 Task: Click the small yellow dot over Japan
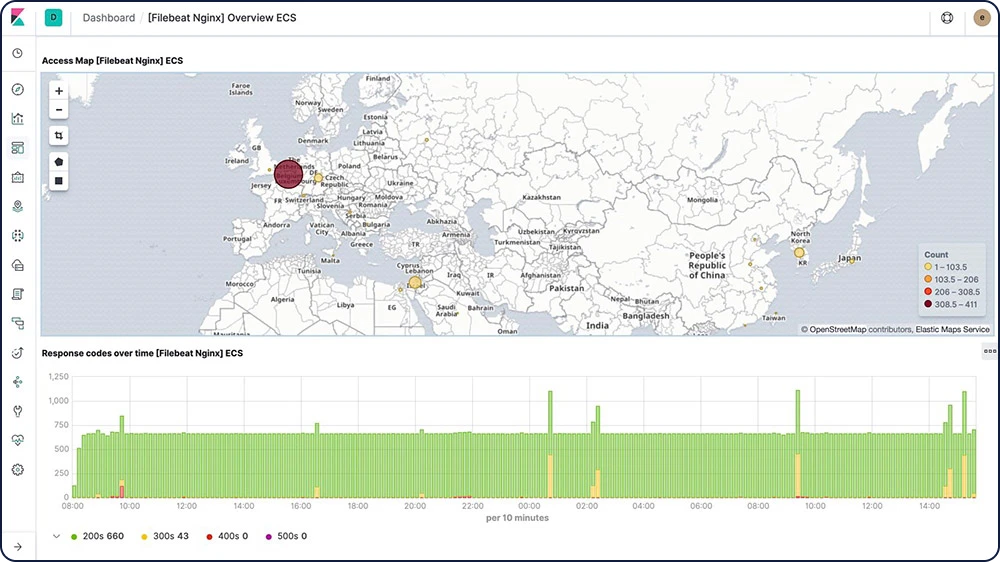[x=853, y=261]
